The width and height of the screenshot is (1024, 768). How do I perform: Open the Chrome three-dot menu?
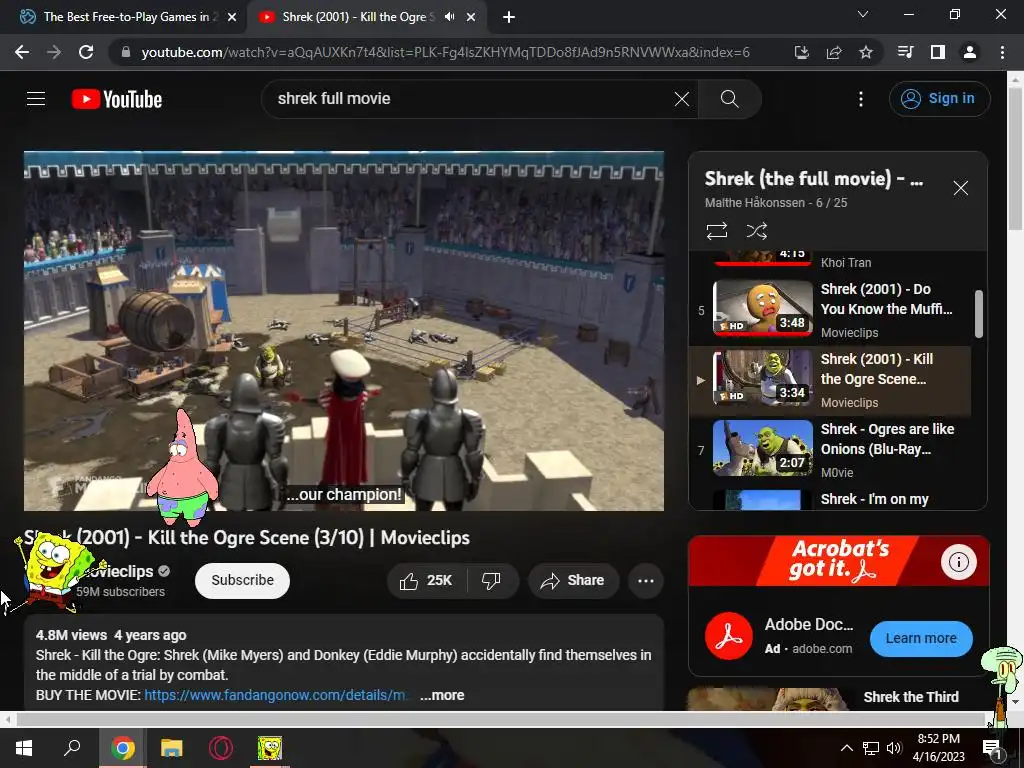1002,52
